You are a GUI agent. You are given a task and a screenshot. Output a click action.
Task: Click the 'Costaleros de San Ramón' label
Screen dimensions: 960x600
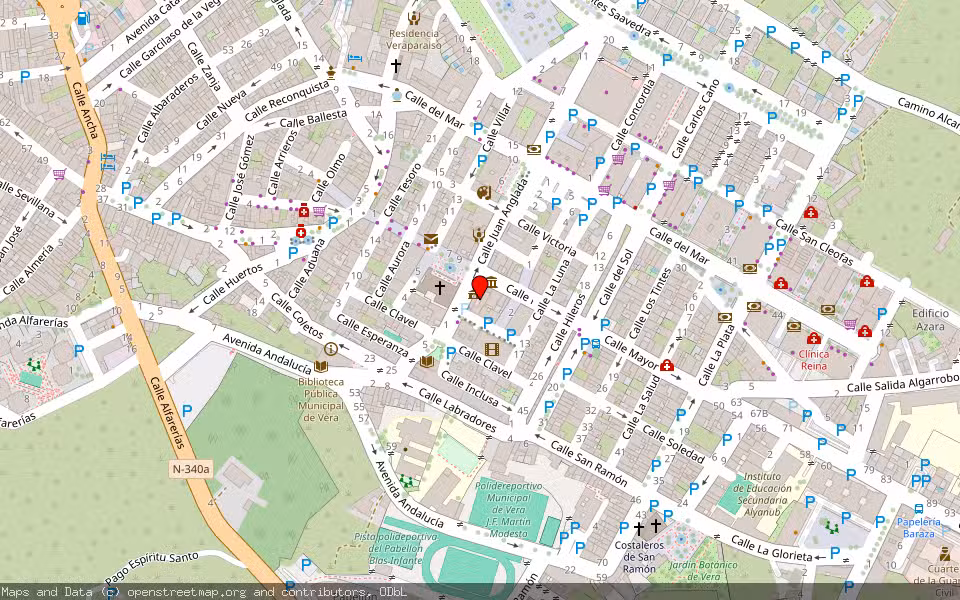(639, 557)
